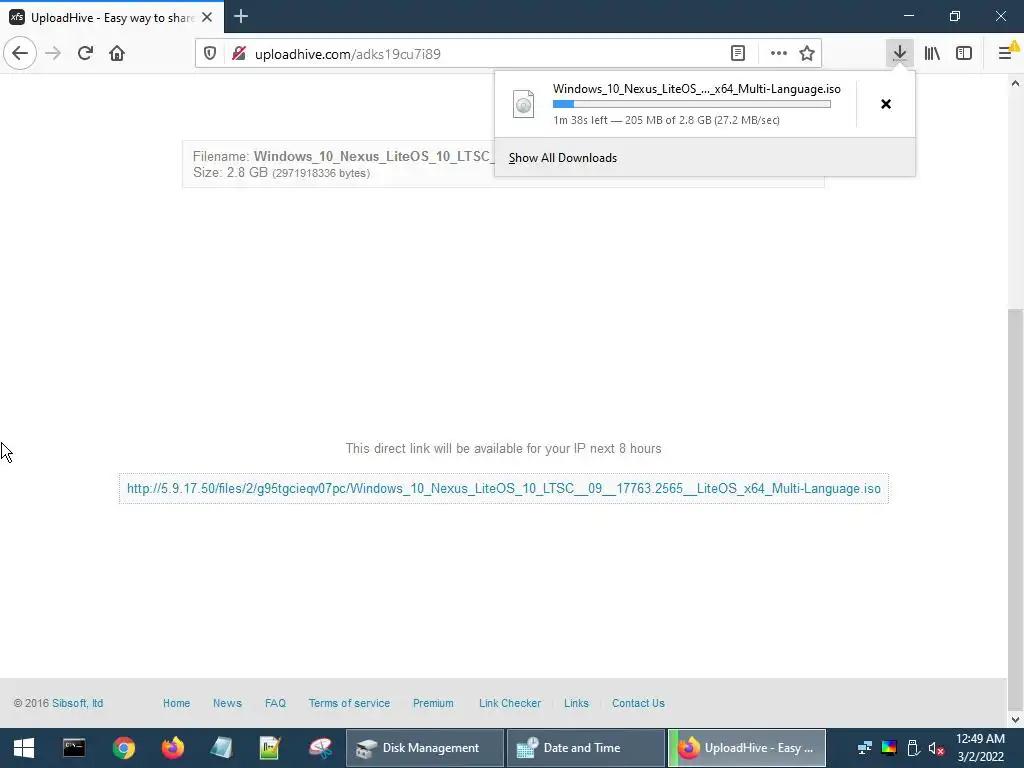Select the UploadHive browser tab
Screen dimensions: 1024x768
pyautogui.click(x=112, y=17)
